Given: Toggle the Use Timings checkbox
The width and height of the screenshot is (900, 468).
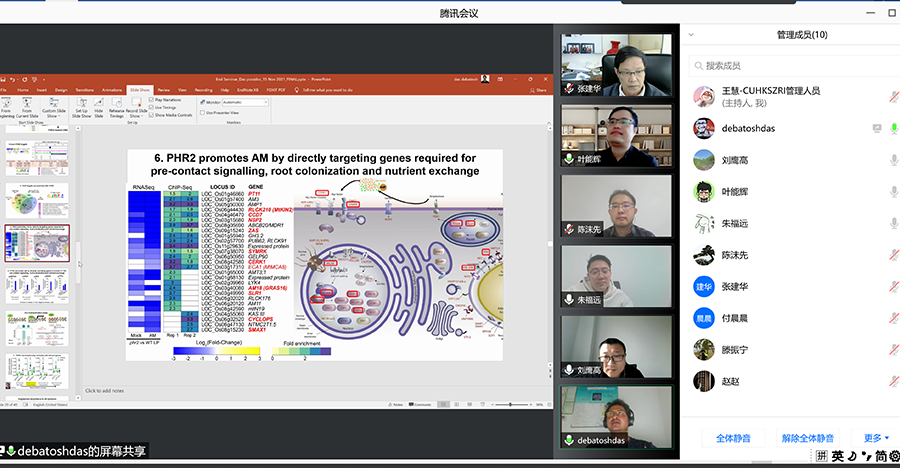Looking at the screenshot, I should point(153,107).
